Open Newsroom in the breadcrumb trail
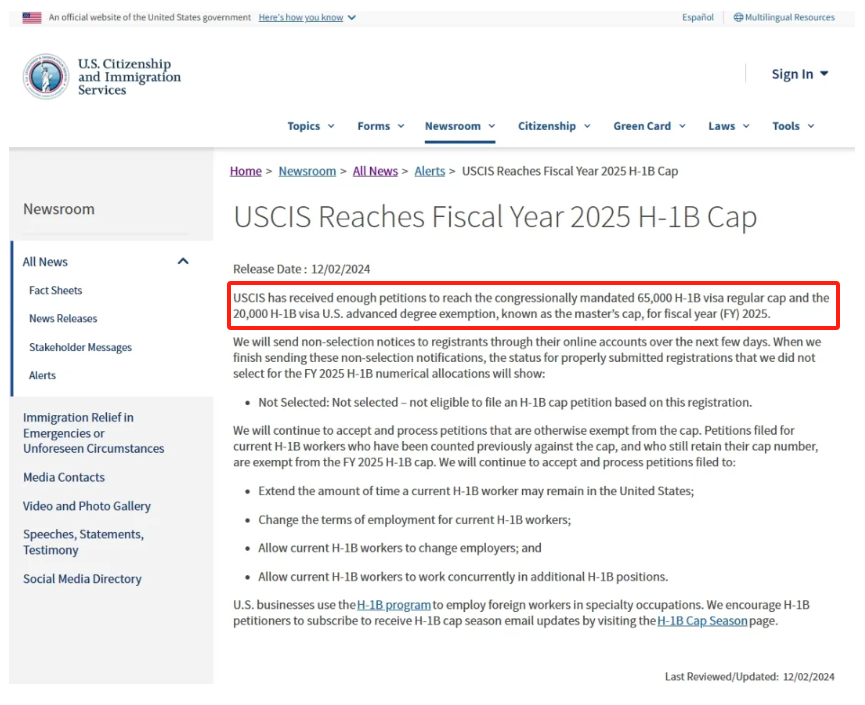 coord(307,172)
